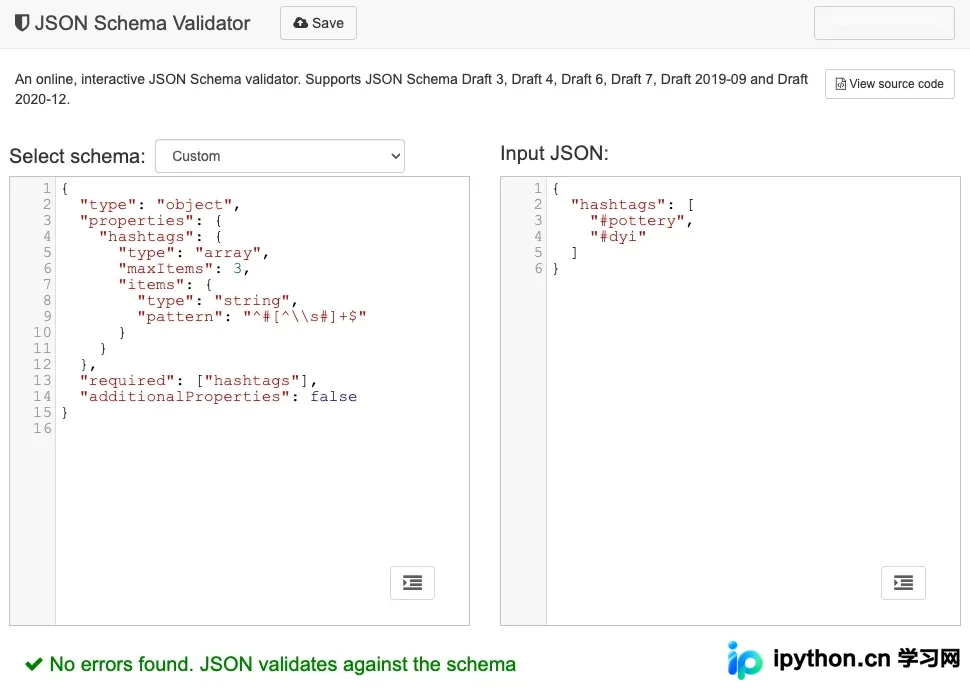Click the "items": { line in schema

click(165, 285)
